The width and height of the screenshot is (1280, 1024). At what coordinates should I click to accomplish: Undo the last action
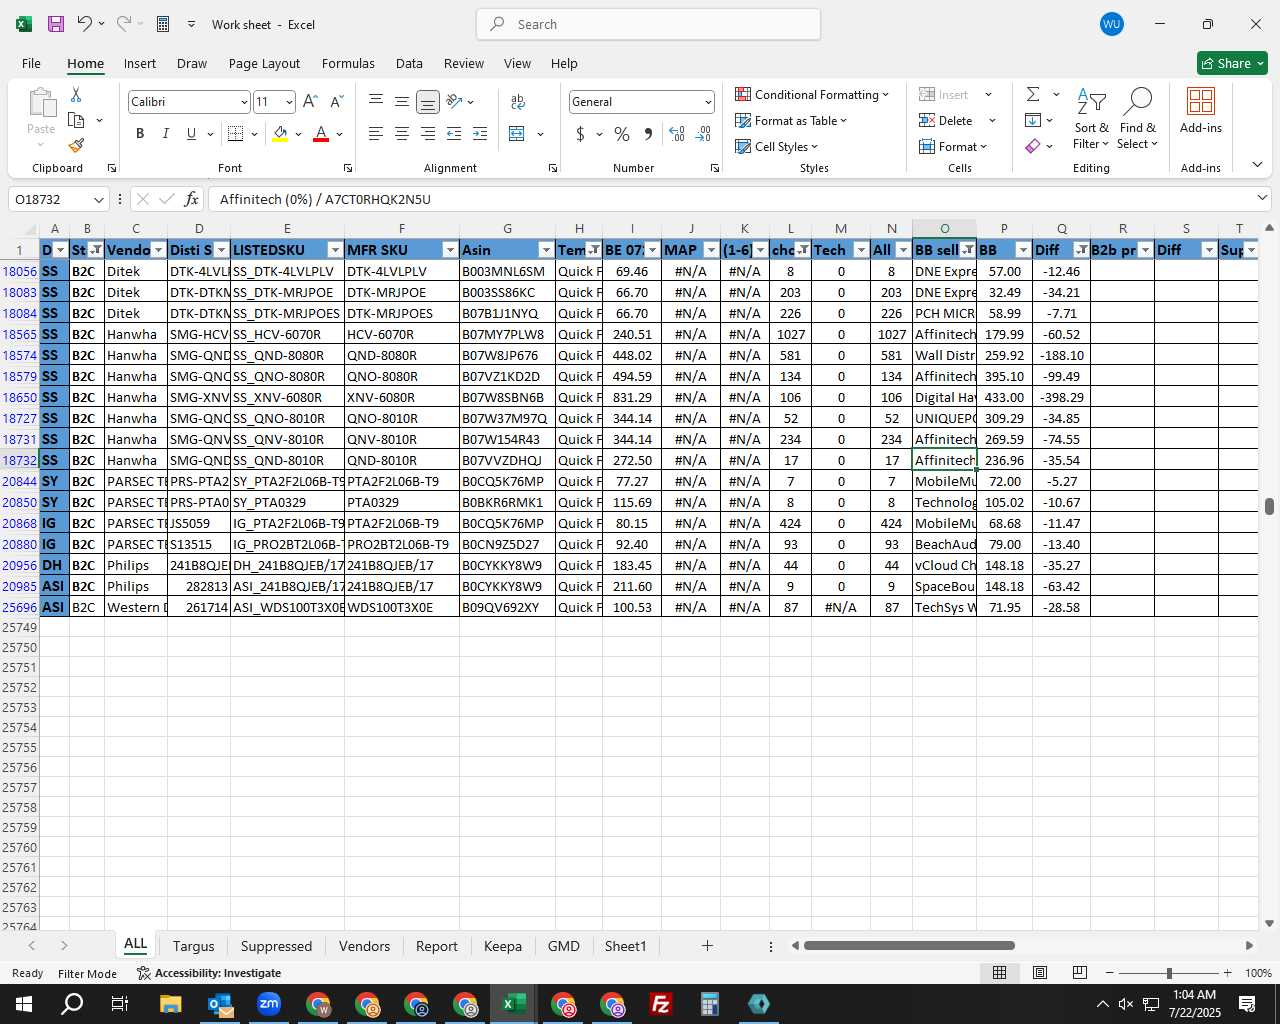coord(85,24)
